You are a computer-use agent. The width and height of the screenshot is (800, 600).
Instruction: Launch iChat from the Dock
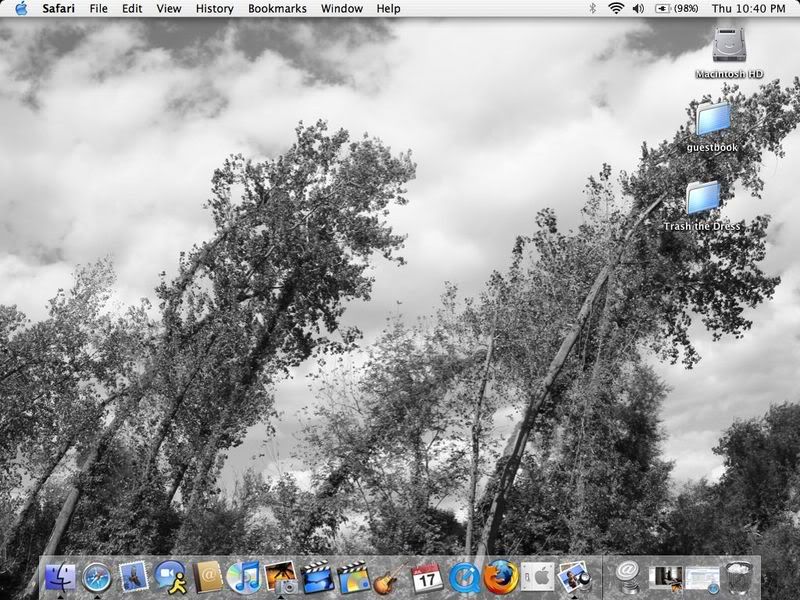[x=170, y=578]
